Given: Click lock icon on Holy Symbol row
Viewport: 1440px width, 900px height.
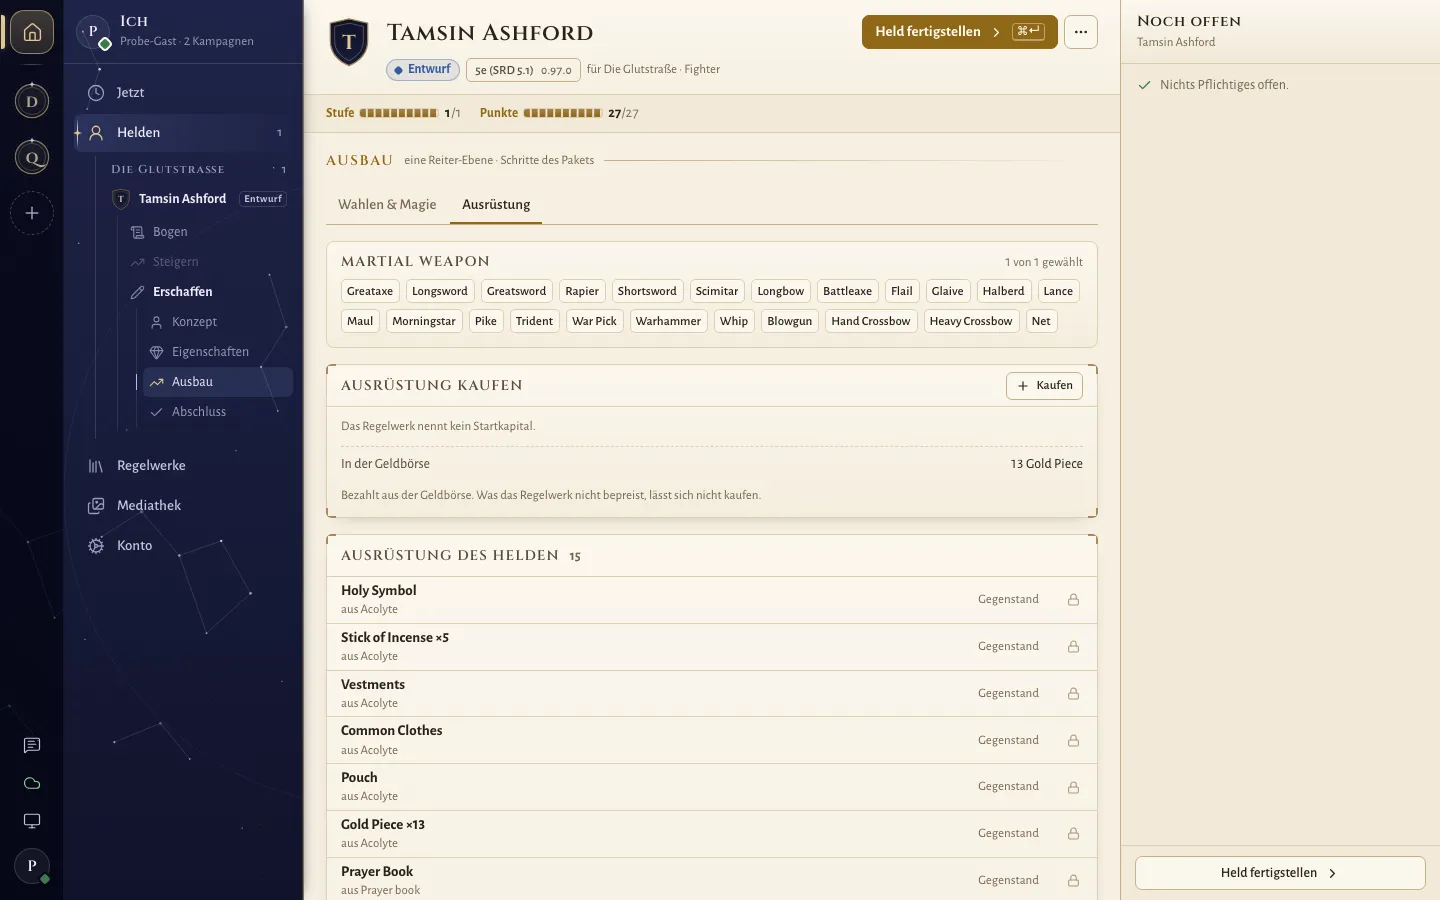Looking at the screenshot, I should click(1073, 600).
